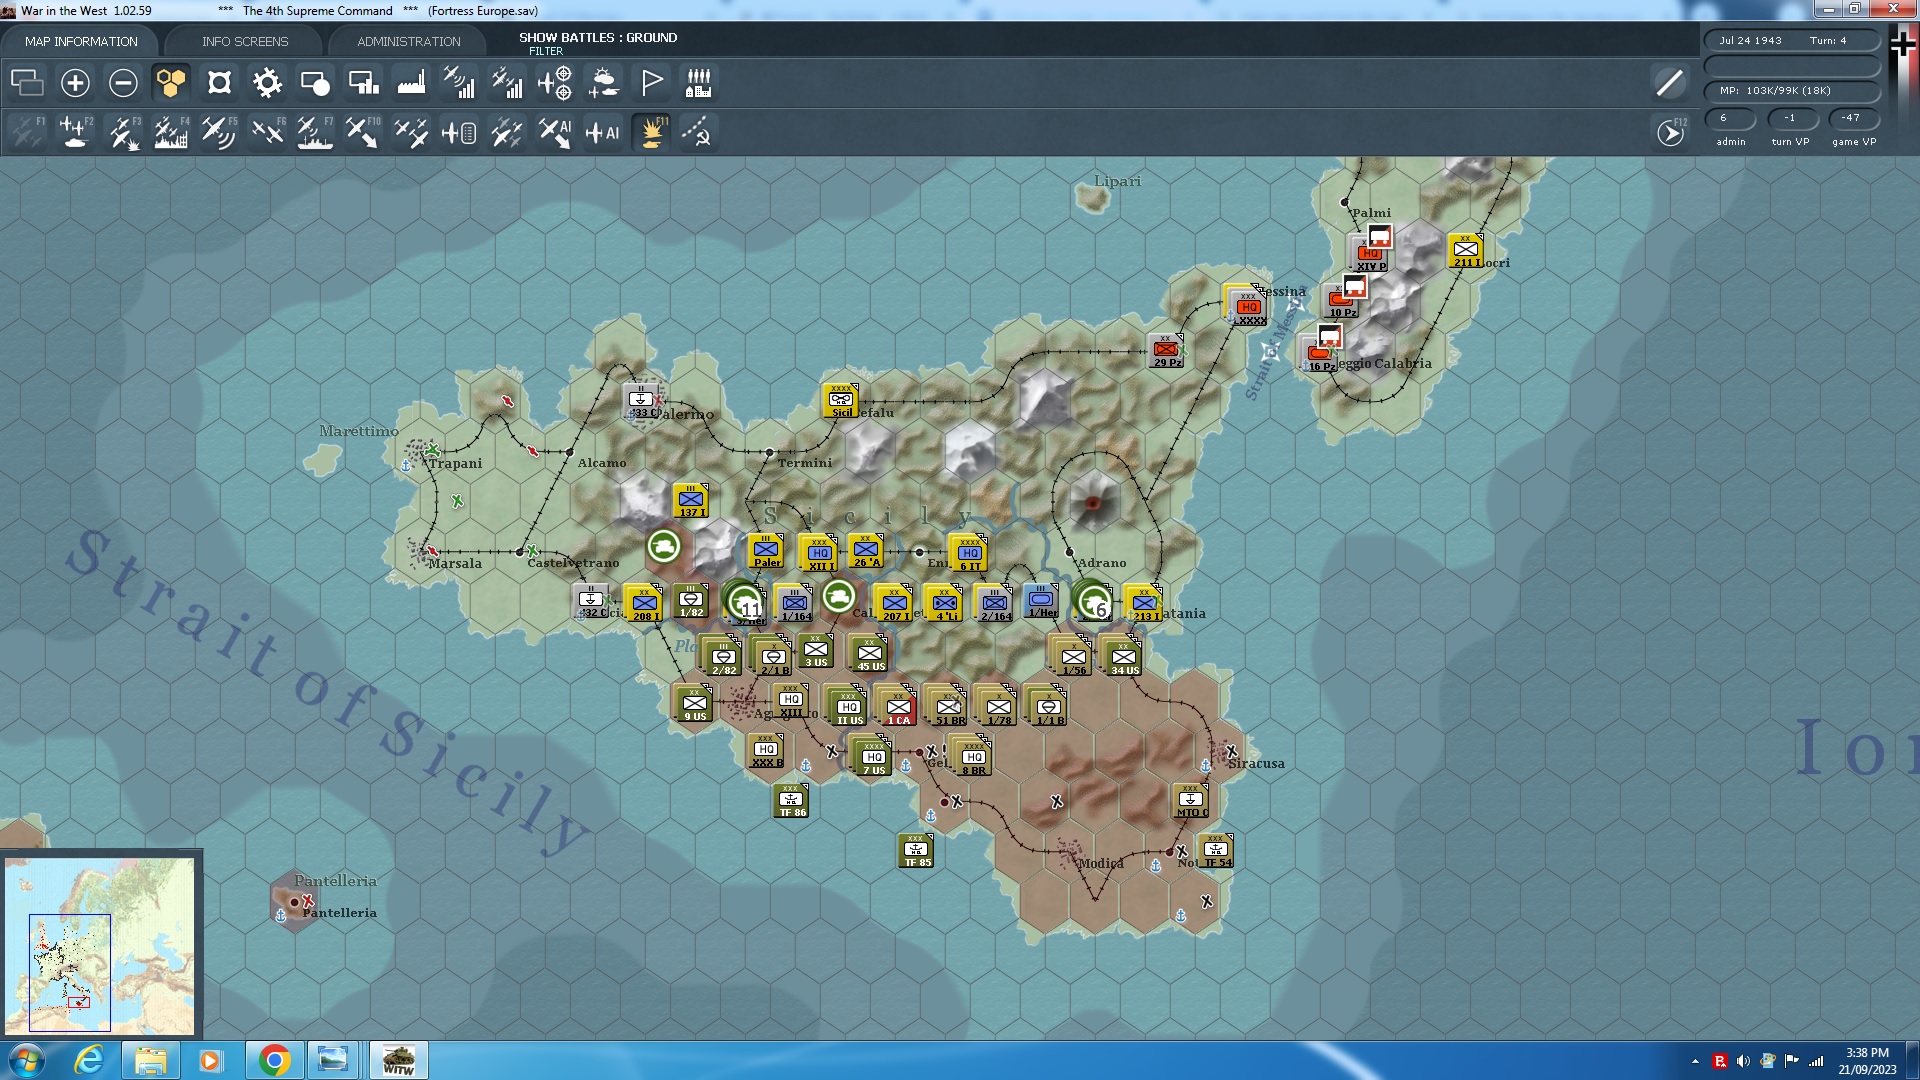Select the 7 US HQ unit counter
The image size is (1920, 1080).
coord(873,757)
